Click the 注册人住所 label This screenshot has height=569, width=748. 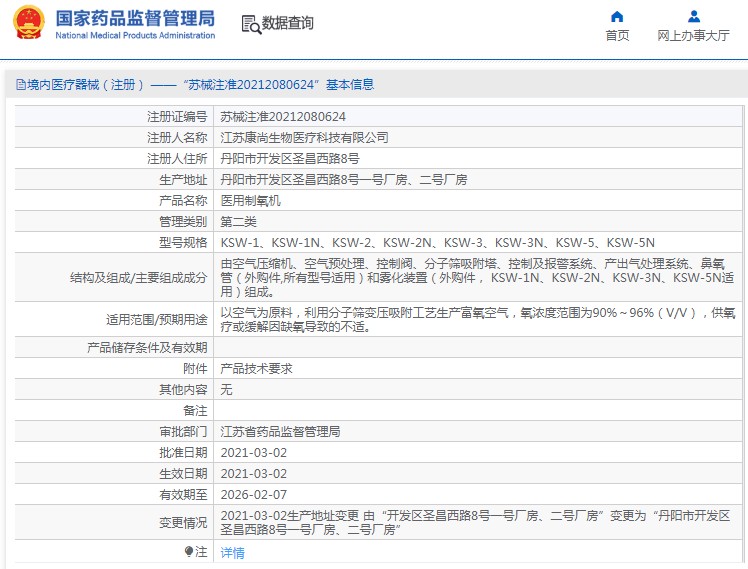[x=177, y=159]
